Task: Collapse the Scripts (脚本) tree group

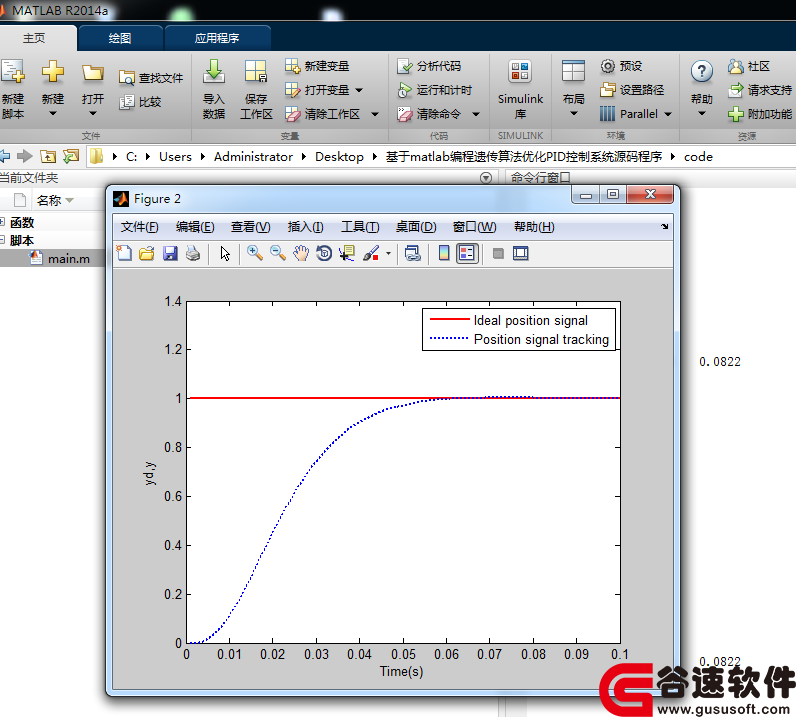Action: (2, 240)
